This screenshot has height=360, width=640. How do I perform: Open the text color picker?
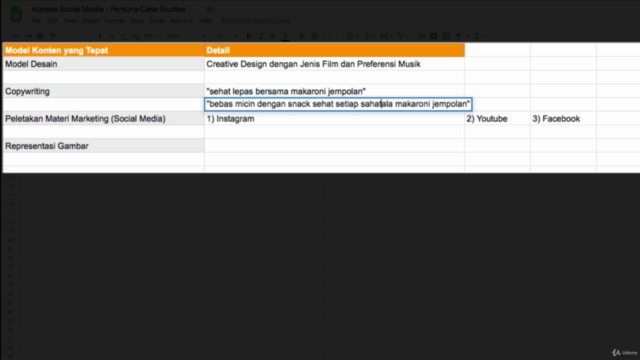[x=285, y=36]
